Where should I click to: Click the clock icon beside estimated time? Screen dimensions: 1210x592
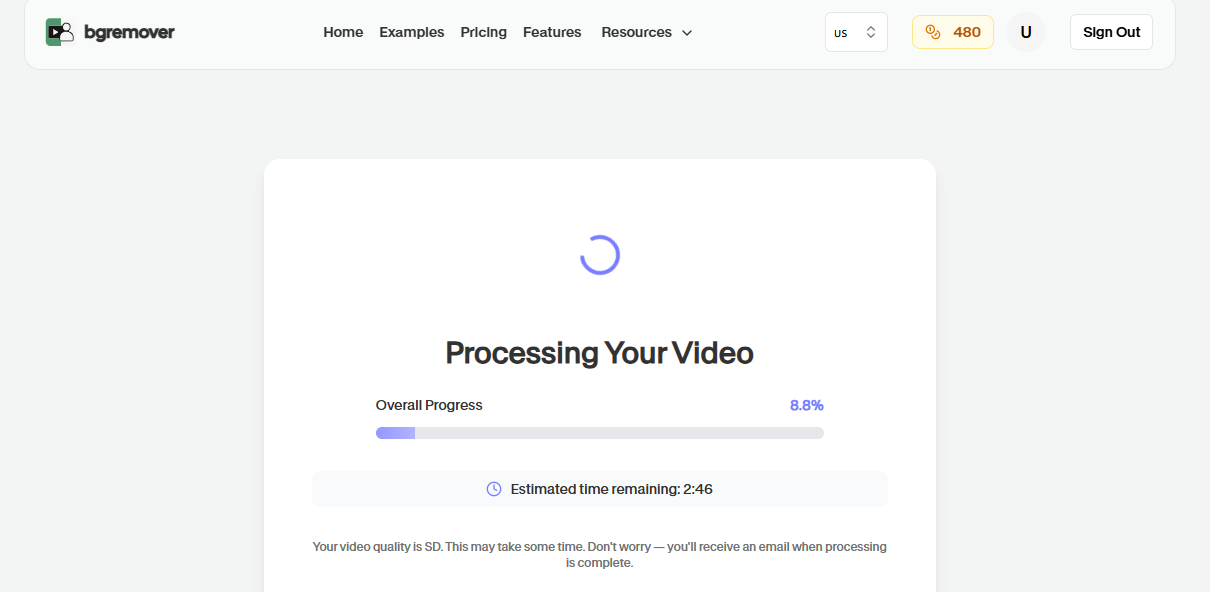point(492,488)
